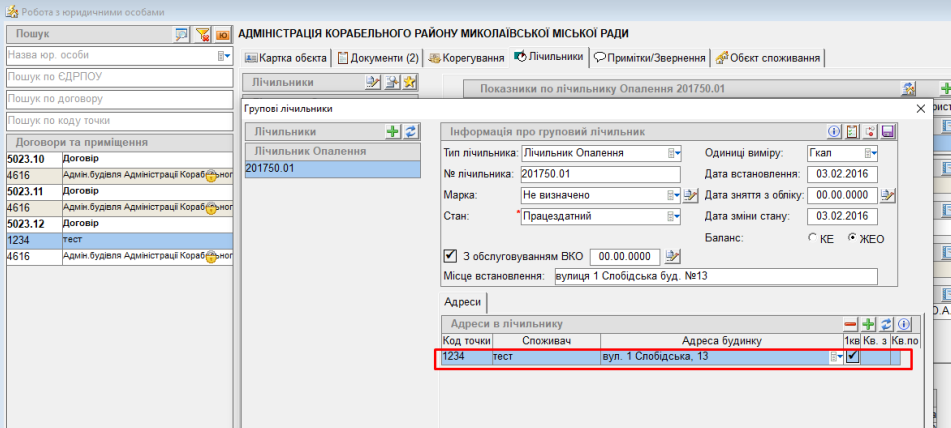This screenshot has height=428, width=951.
Task: Click the Місце встановлення input field
Action: click(x=715, y=277)
